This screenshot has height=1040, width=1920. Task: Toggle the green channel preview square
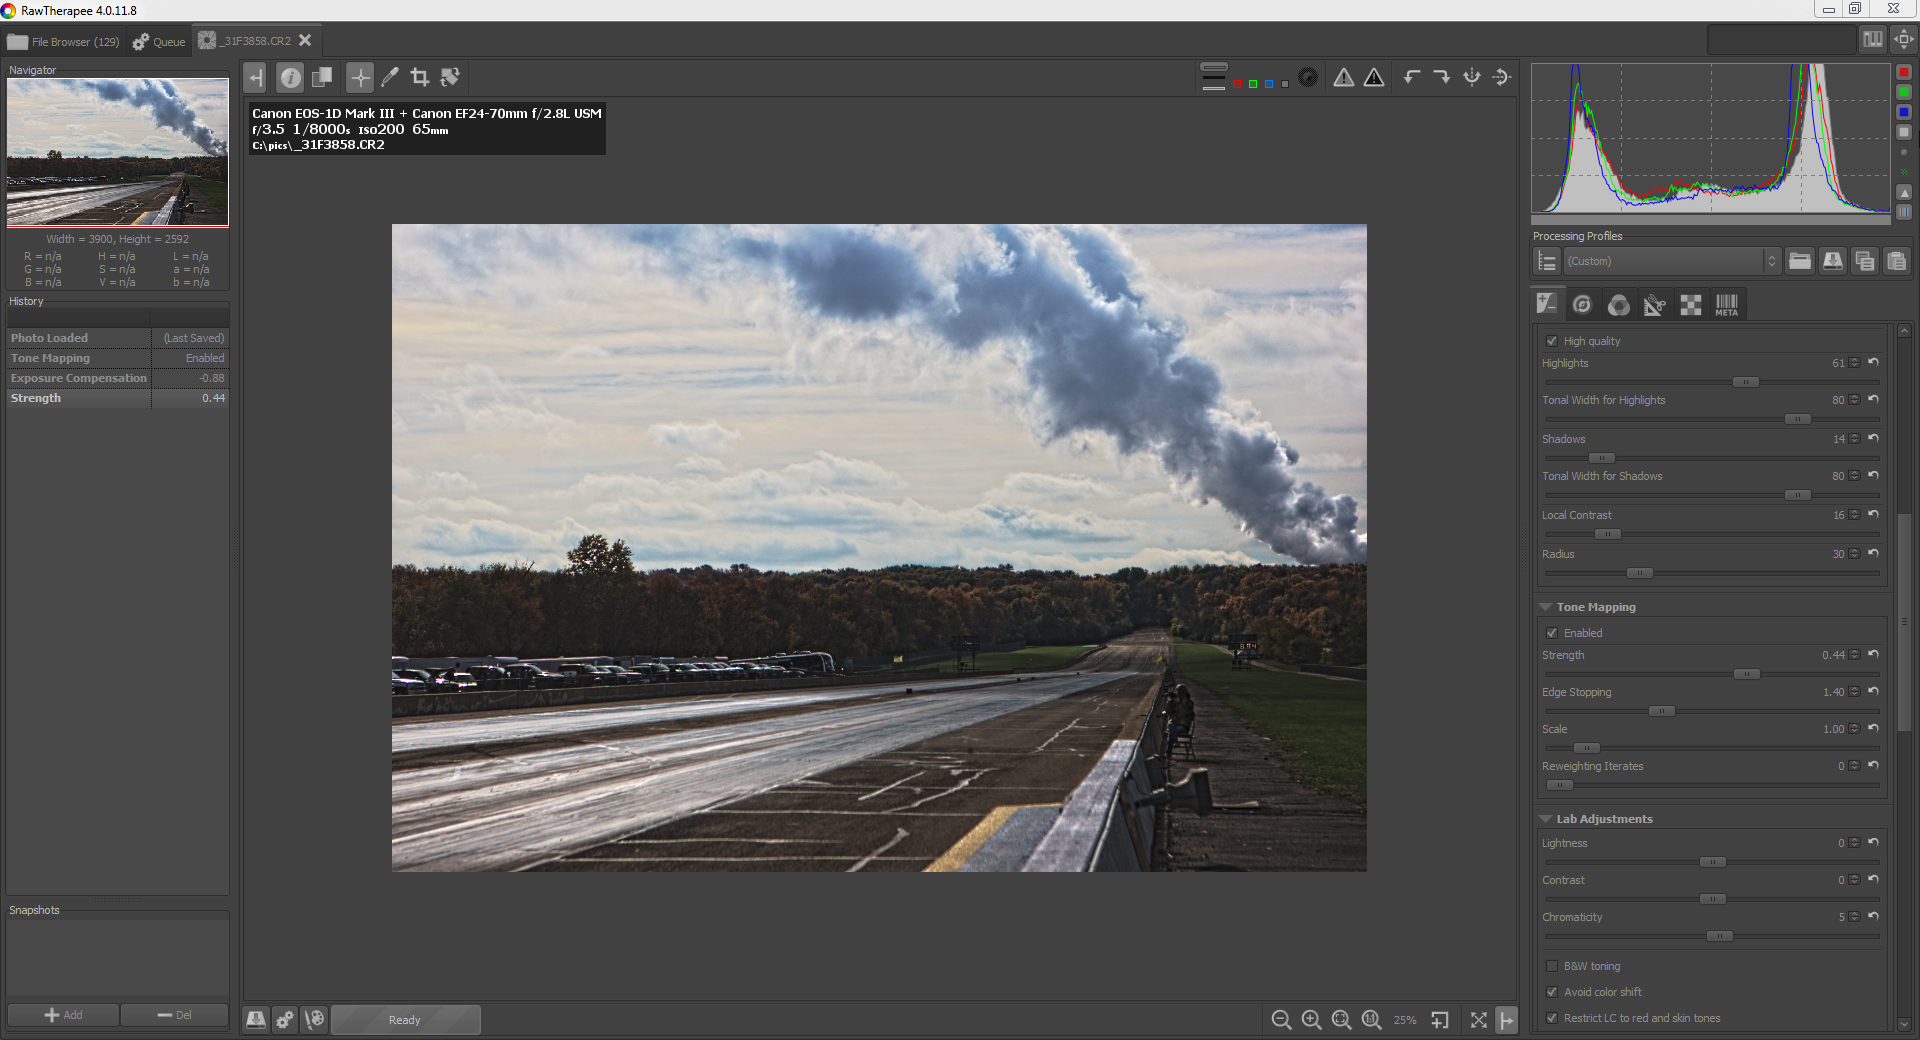pyautogui.click(x=1253, y=84)
